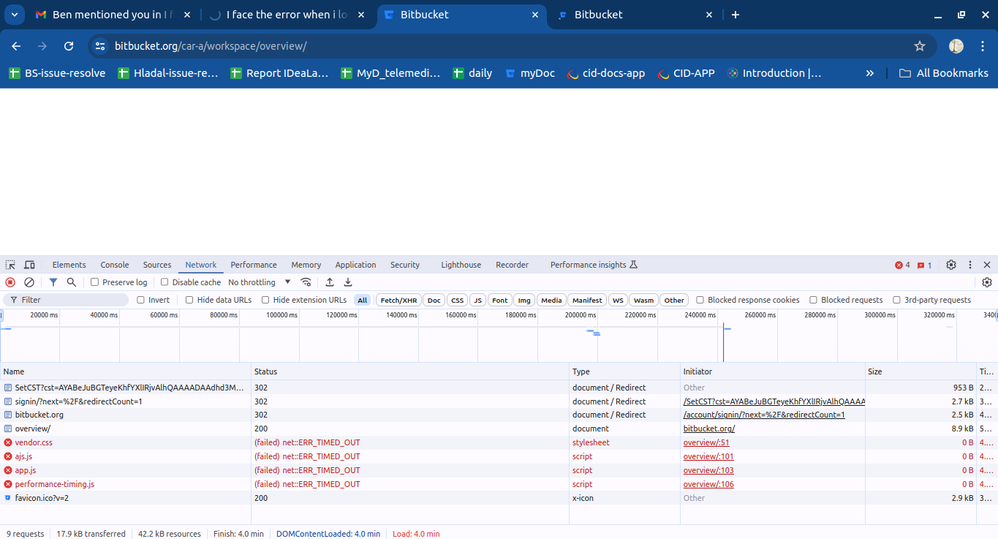Open initiator link overview/:103
The image size is (998, 539).
[708, 470]
